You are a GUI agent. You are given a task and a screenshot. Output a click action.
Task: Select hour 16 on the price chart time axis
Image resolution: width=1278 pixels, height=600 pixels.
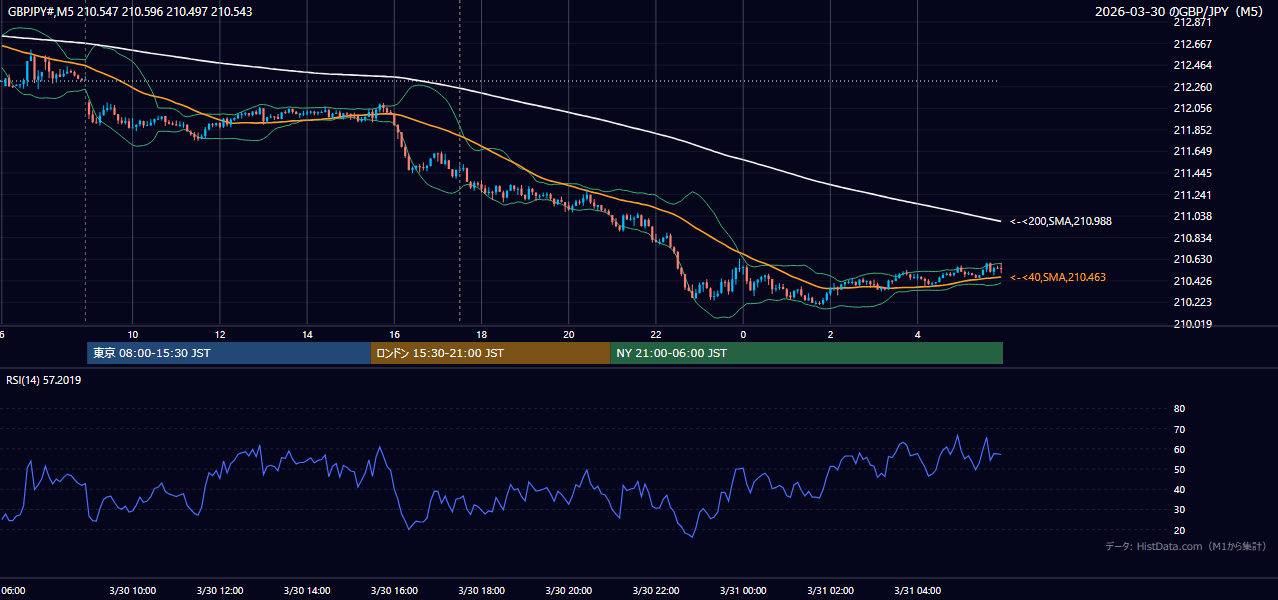point(395,334)
